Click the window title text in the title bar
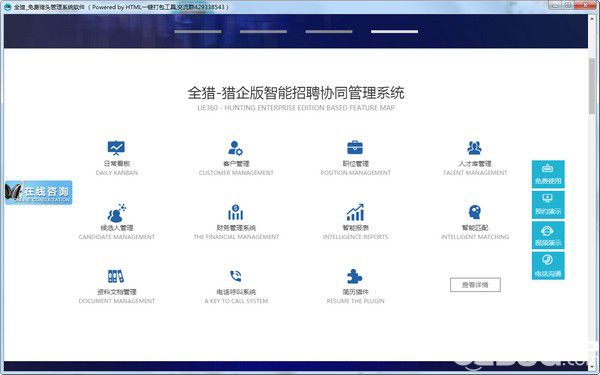600x375 pixels. tap(121, 7)
